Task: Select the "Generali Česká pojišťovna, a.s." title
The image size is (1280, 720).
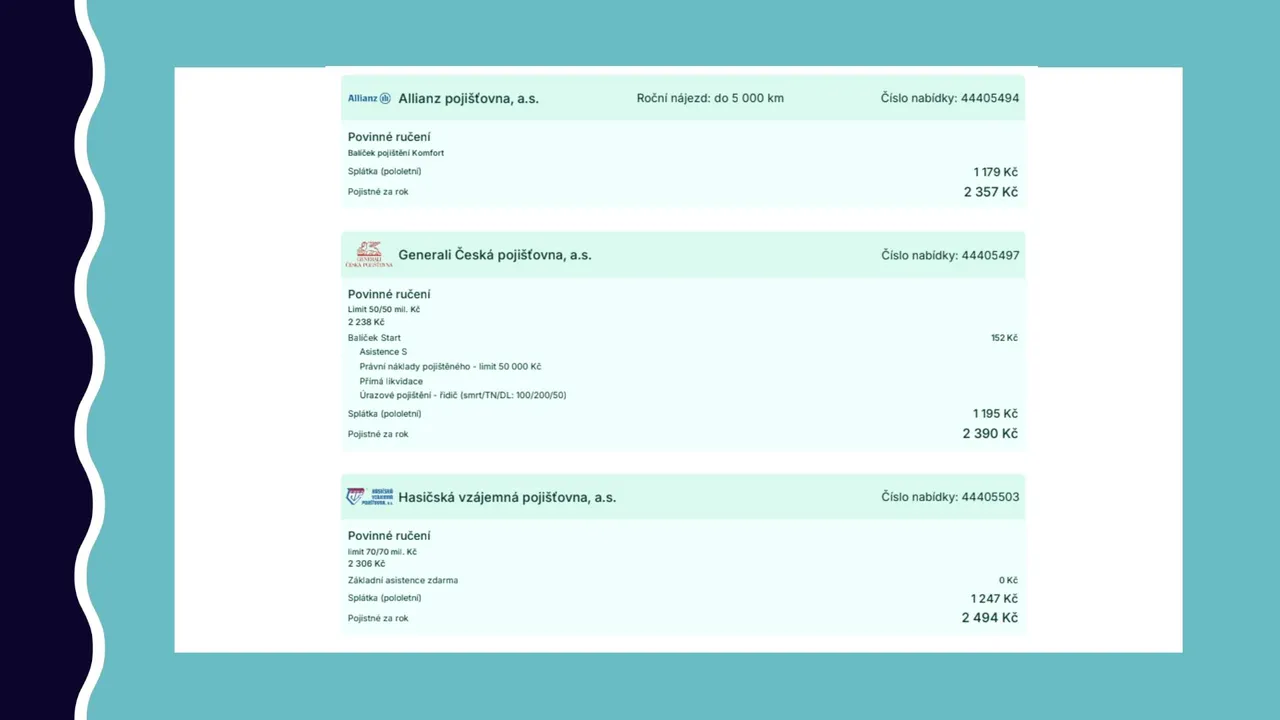Action: pos(495,255)
